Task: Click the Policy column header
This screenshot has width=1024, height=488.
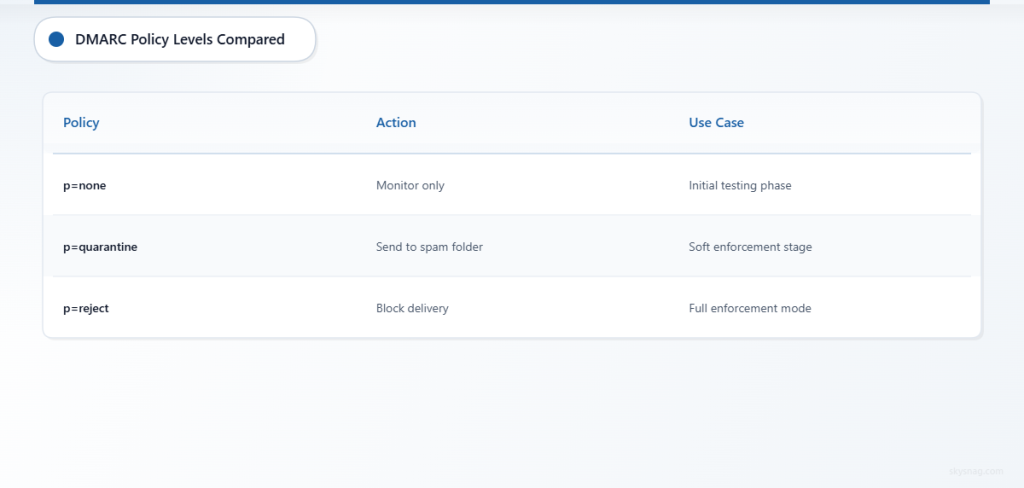Action: [81, 122]
